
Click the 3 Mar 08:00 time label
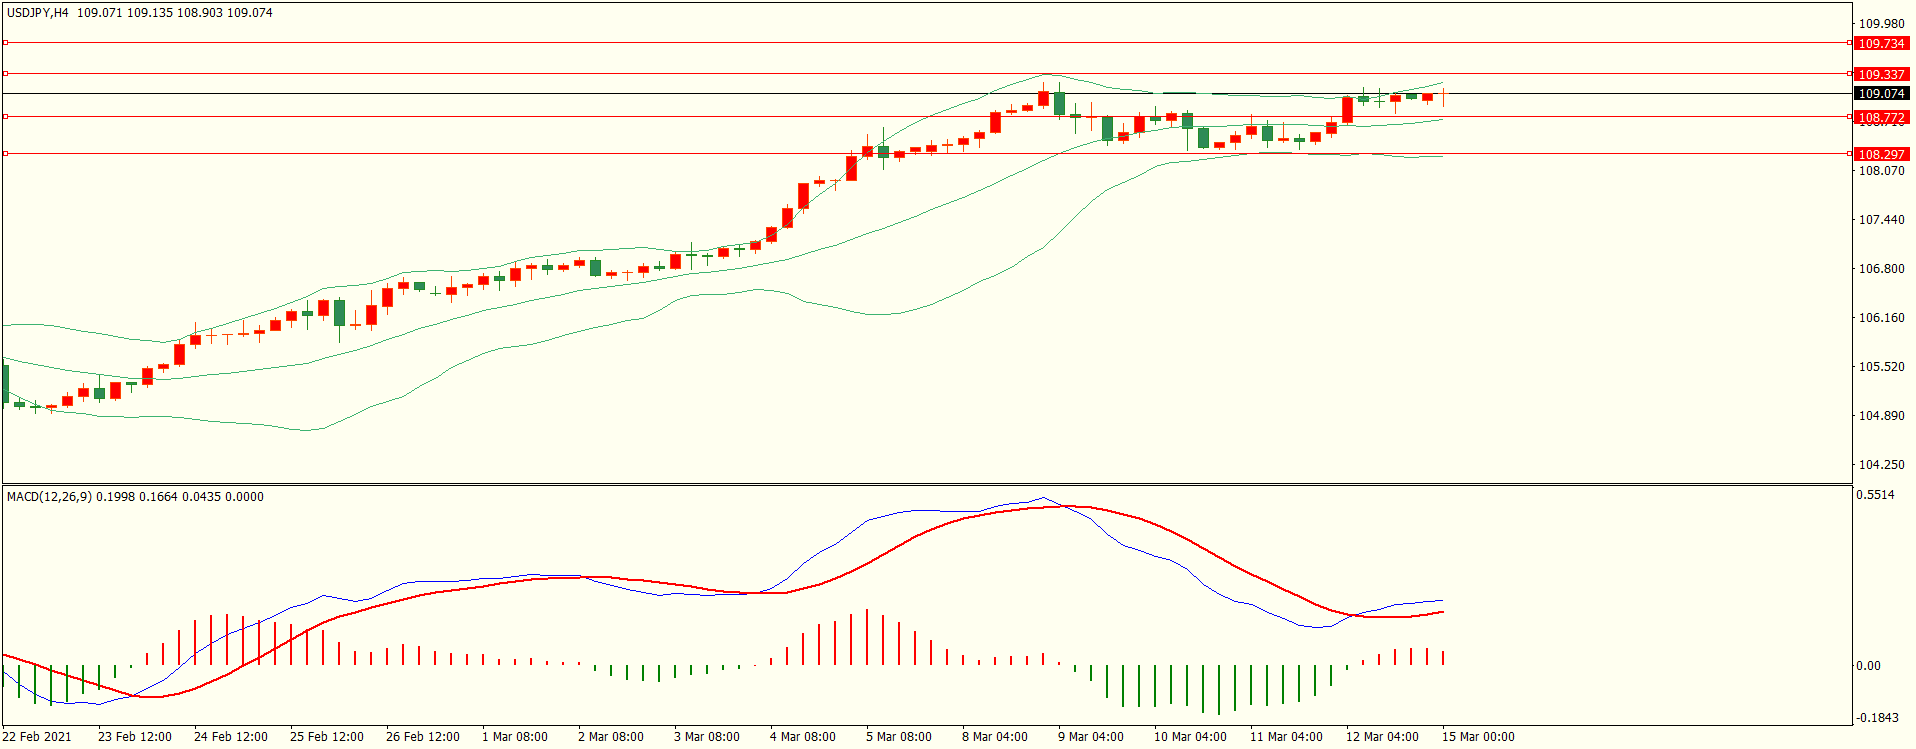pos(707,737)
